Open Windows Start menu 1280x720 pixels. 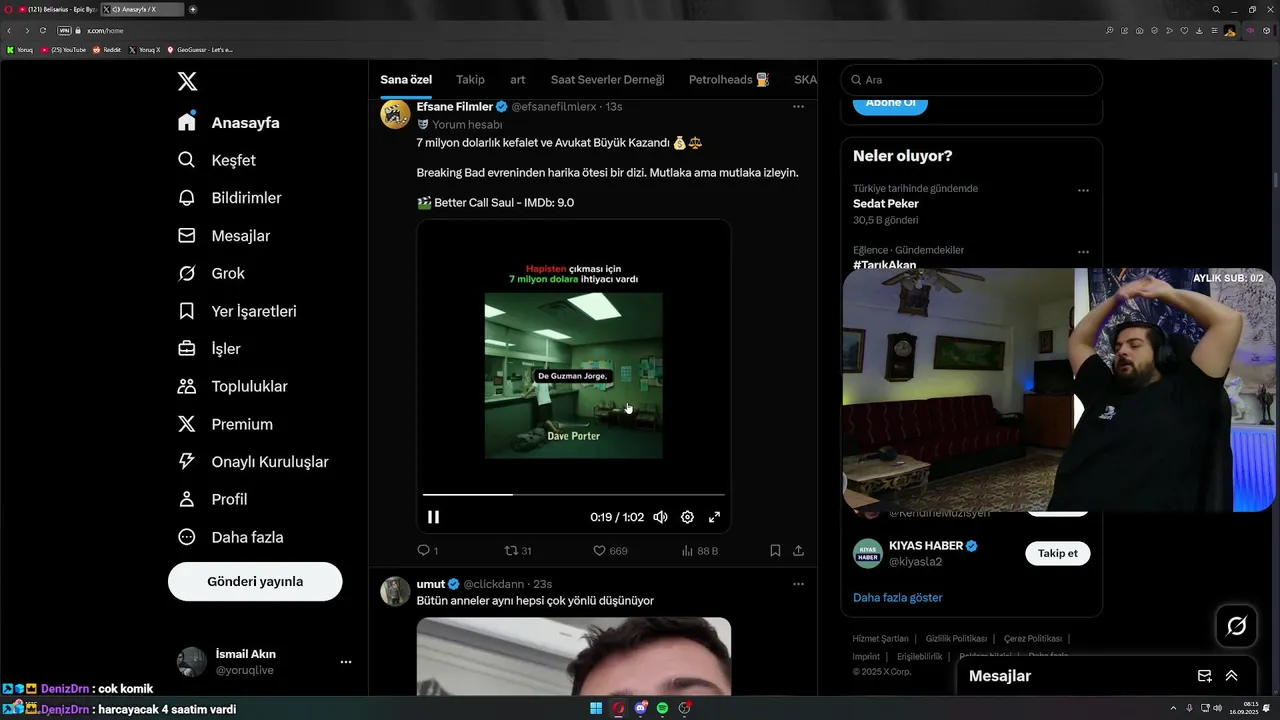[596, 708]
